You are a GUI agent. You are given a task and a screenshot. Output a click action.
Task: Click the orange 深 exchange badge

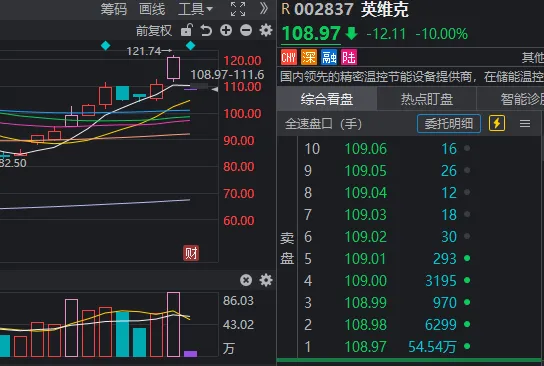tap(309, 57)
